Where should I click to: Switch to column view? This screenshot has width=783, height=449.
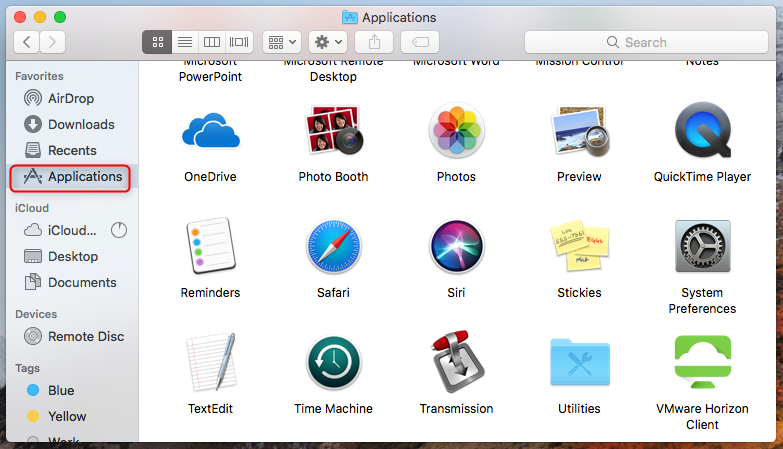pyautogui.click(x=212, y=42)
